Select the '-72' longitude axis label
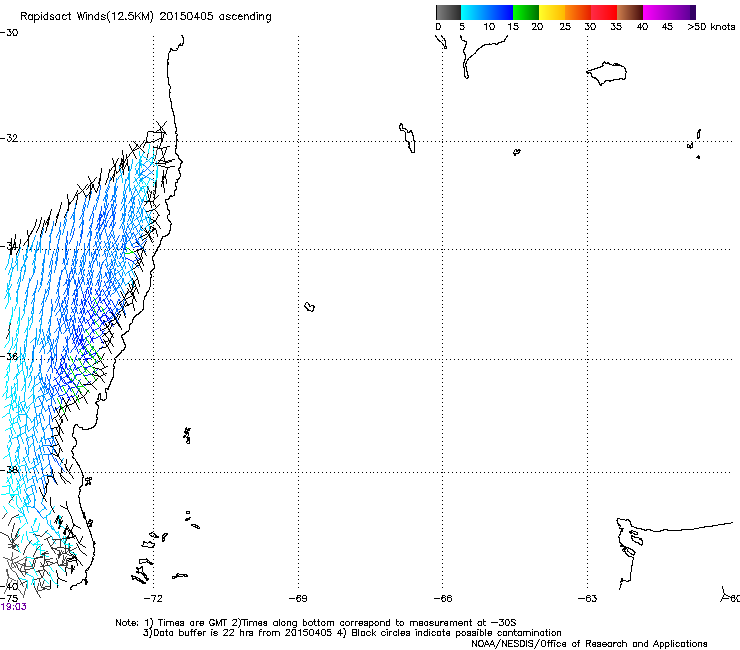The height and width of the screenshot is (650, 740). coord(153,599)
